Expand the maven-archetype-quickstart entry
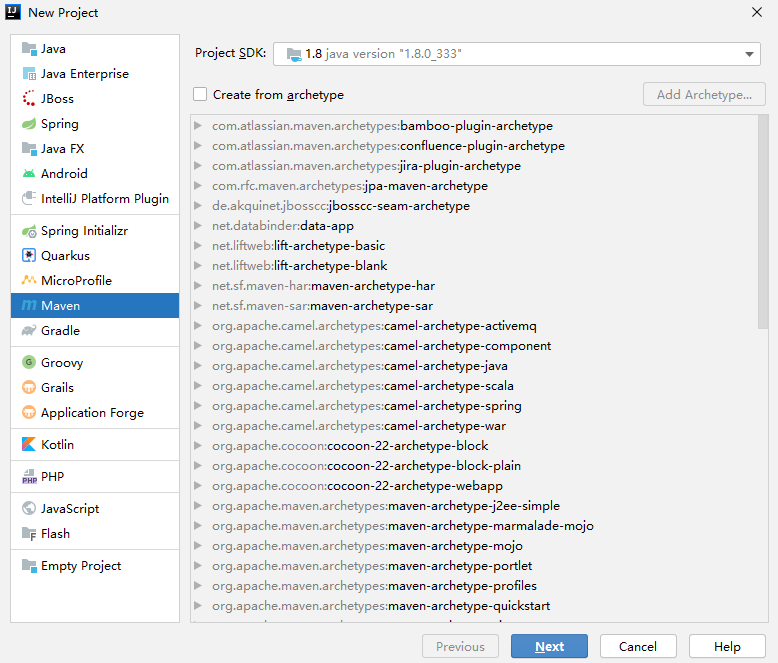778x663 pixels. click(199, 606)
